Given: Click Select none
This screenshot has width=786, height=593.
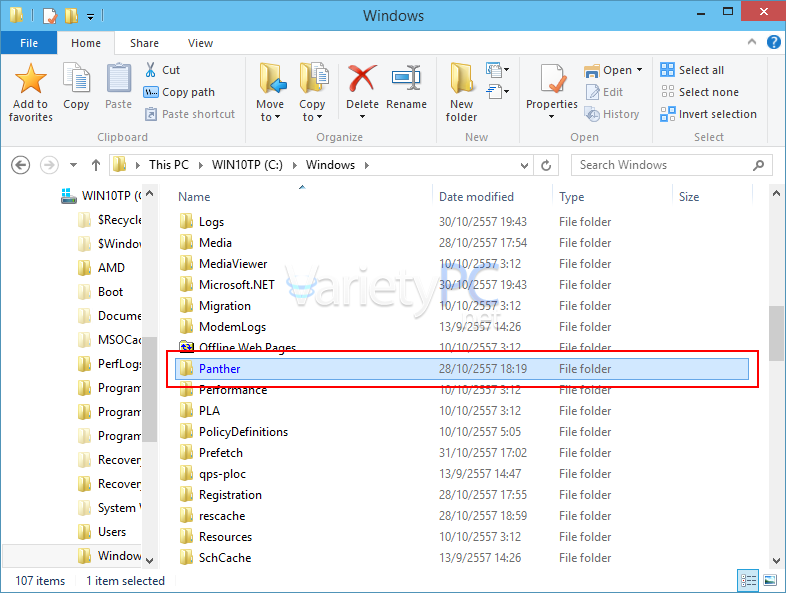Looking at the screenshot, I should click(x=699, y=92).
